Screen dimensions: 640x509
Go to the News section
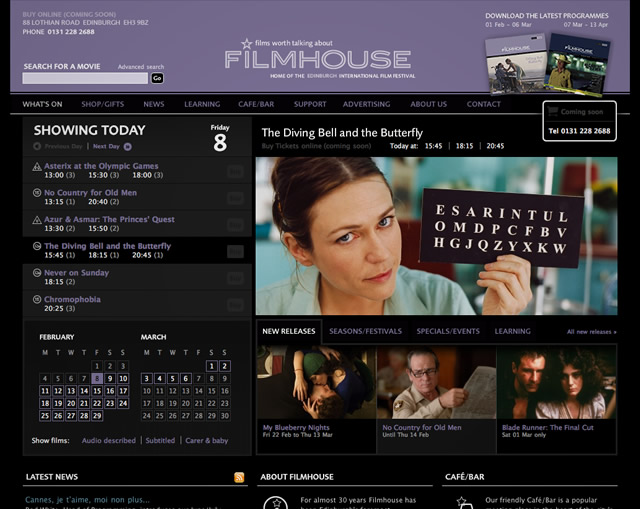(154, 104)
